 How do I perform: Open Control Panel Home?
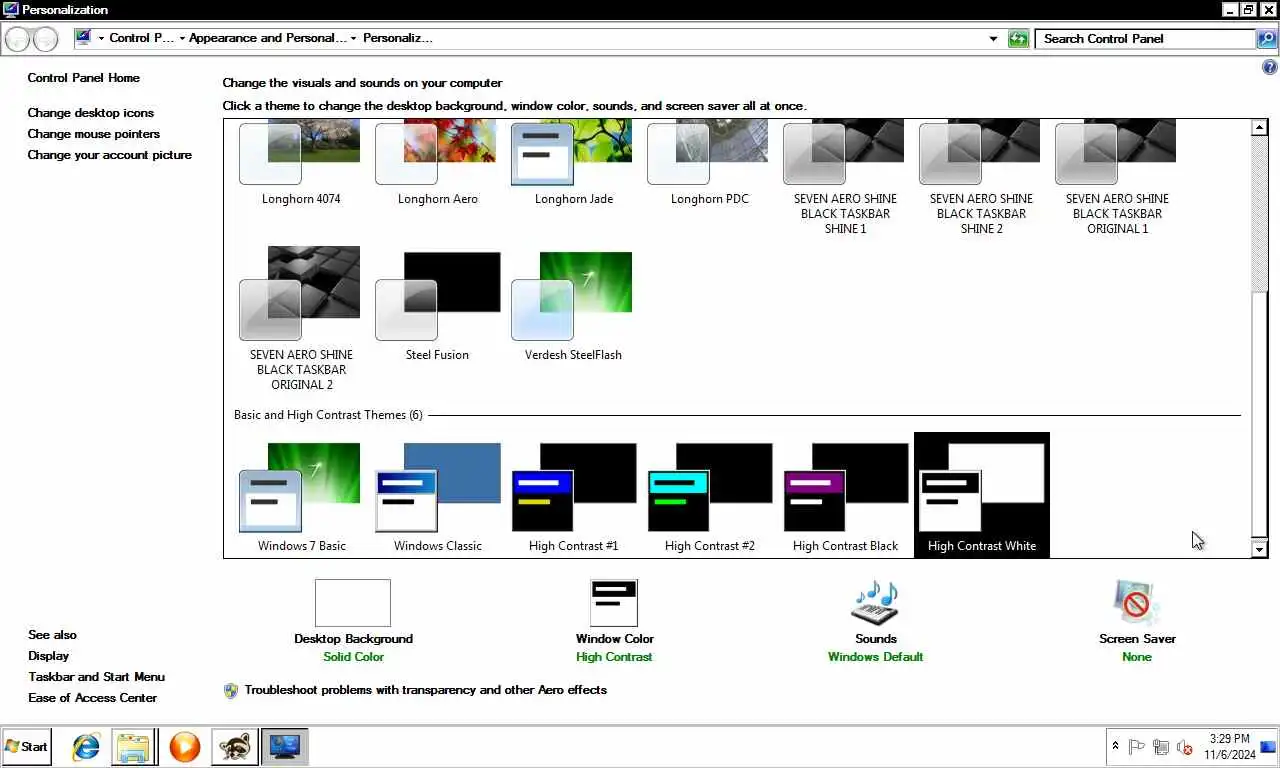click(83, 78)
